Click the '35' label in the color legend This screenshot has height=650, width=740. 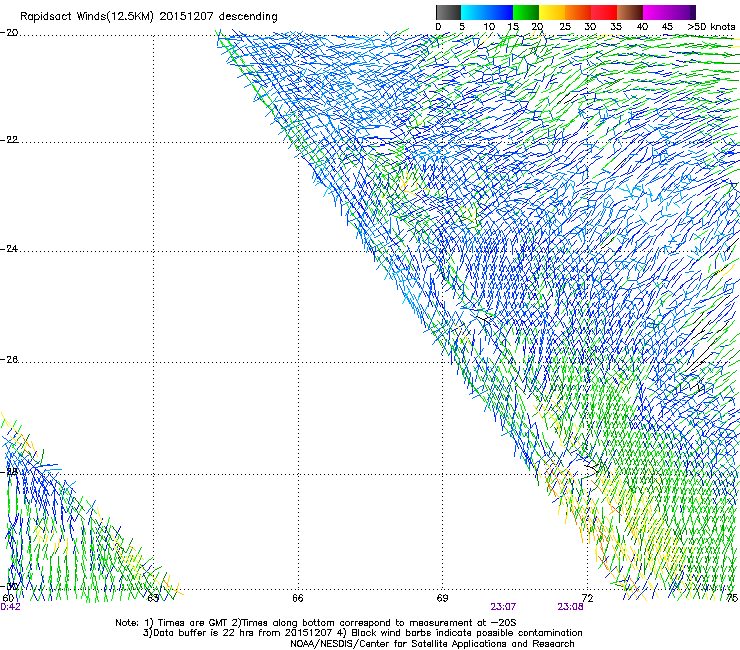616,27
